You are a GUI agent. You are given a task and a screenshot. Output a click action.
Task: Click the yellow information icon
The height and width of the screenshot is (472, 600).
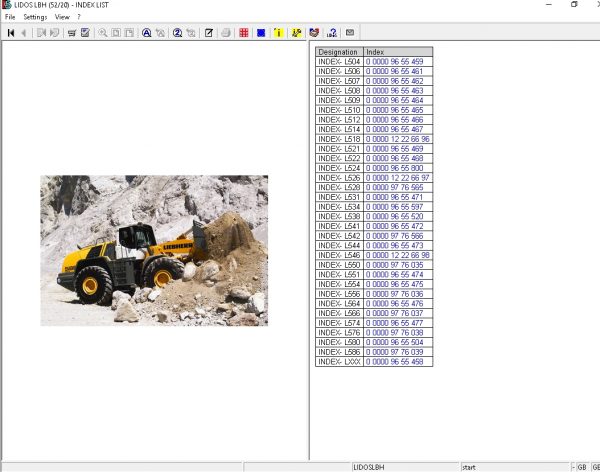tap(279, 33)
